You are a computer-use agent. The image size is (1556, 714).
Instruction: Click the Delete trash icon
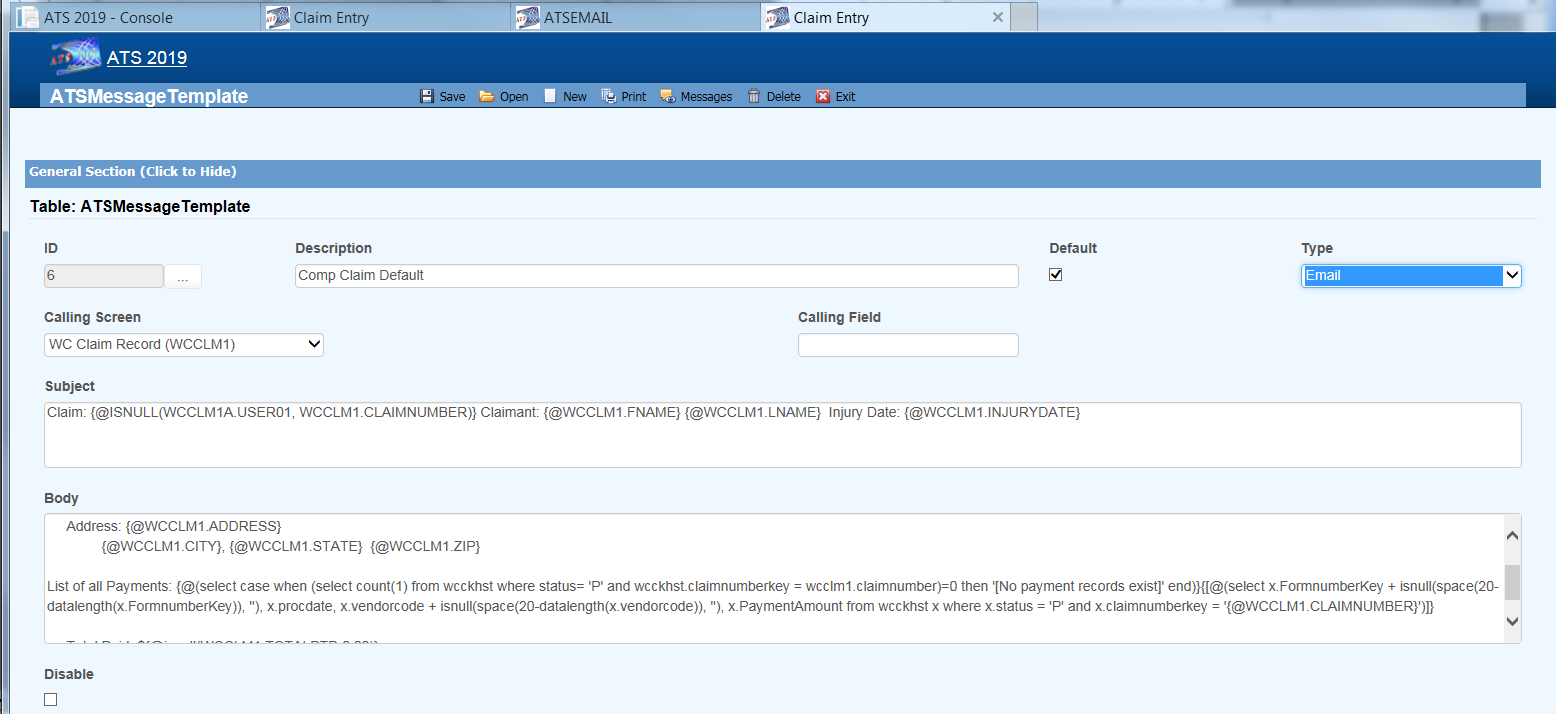point(754,97)
